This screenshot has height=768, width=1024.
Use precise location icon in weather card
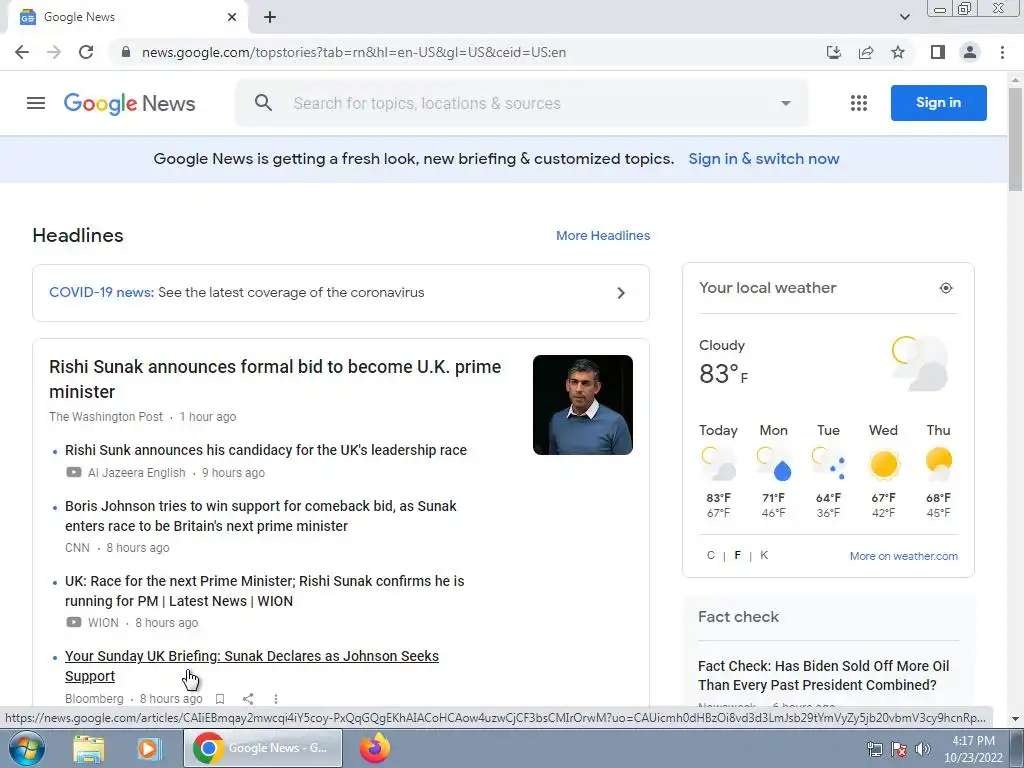pyautogui.click(x=946, y=288)
